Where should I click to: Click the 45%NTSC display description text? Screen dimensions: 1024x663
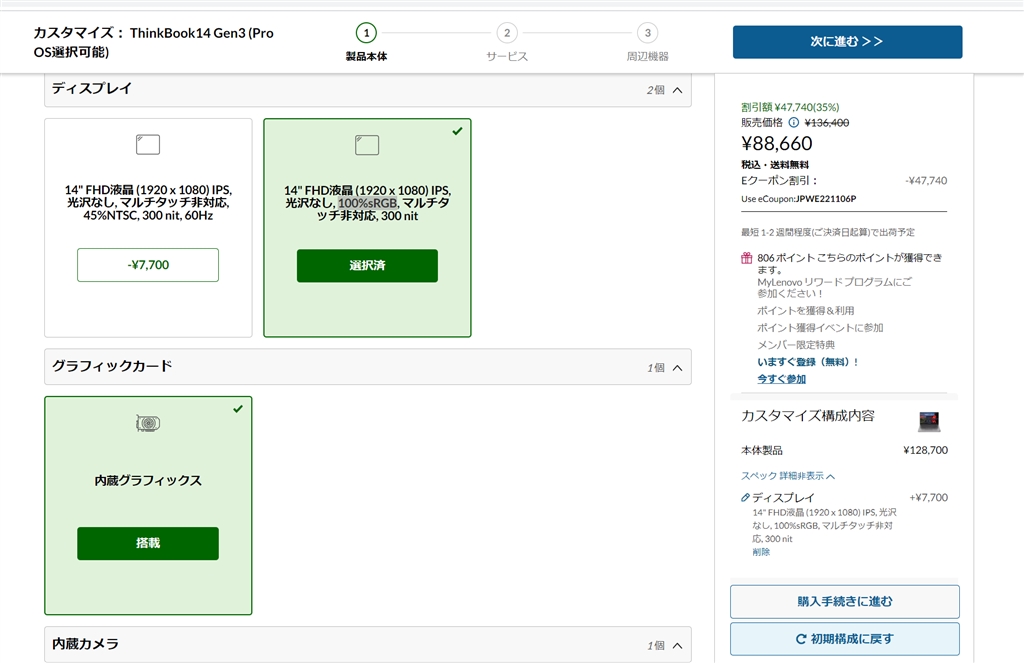[x=148, y=202]
